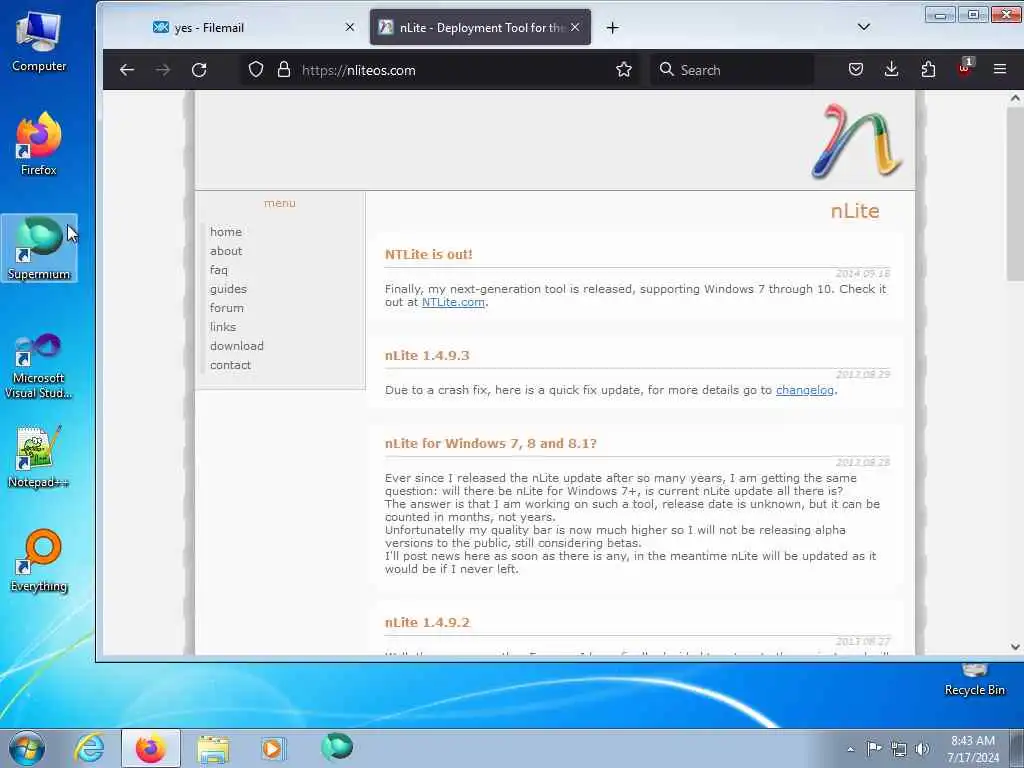Open the contact menu item
The width and height of the screenshot is (1024, 768).
(x=230, y=364)
